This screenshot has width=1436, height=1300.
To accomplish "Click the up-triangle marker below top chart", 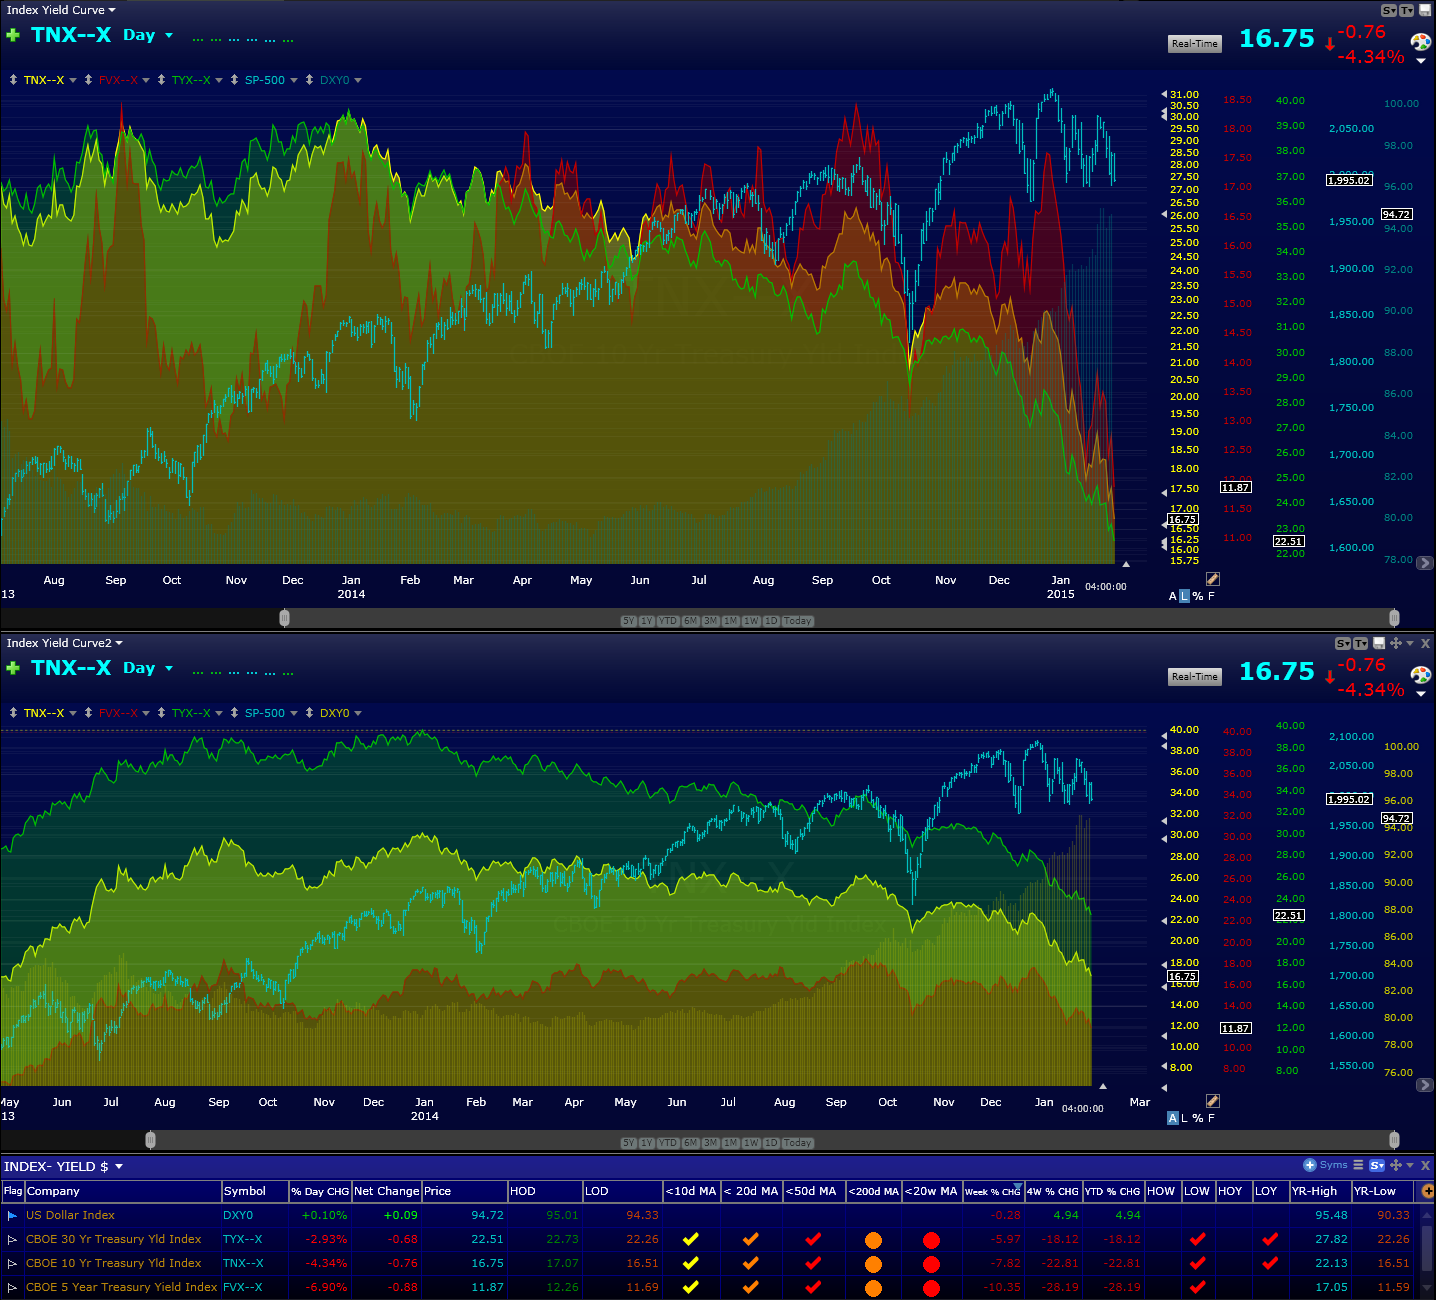I will tap(1126, 564).
